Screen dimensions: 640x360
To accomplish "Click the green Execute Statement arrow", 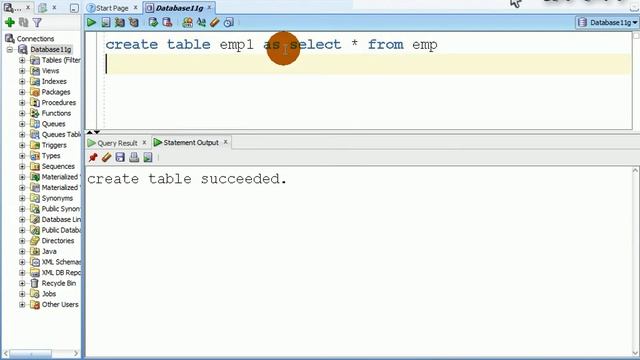I will click(91, 22).
